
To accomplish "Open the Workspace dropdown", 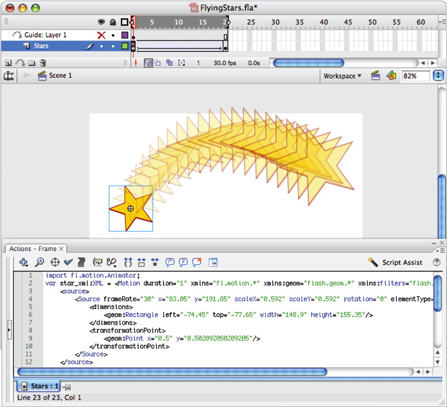I will [342, 76].
